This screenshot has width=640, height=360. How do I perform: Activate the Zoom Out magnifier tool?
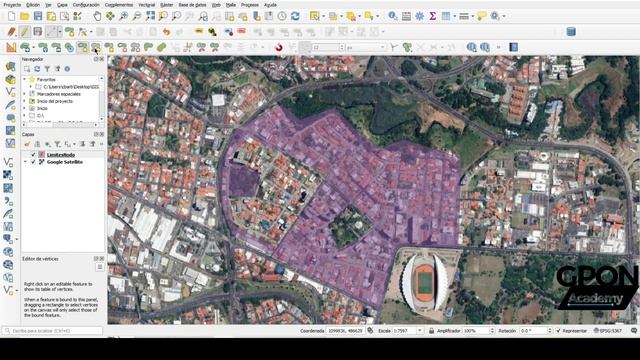137,16
